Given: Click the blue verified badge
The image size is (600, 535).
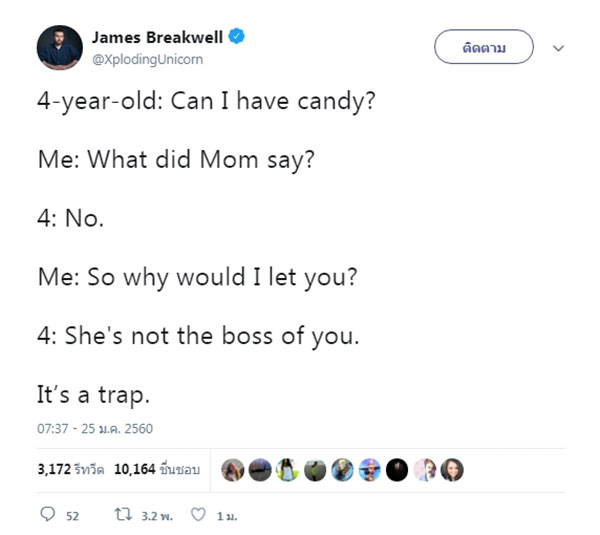Looking at the screenshot, I should pos(238,37).
